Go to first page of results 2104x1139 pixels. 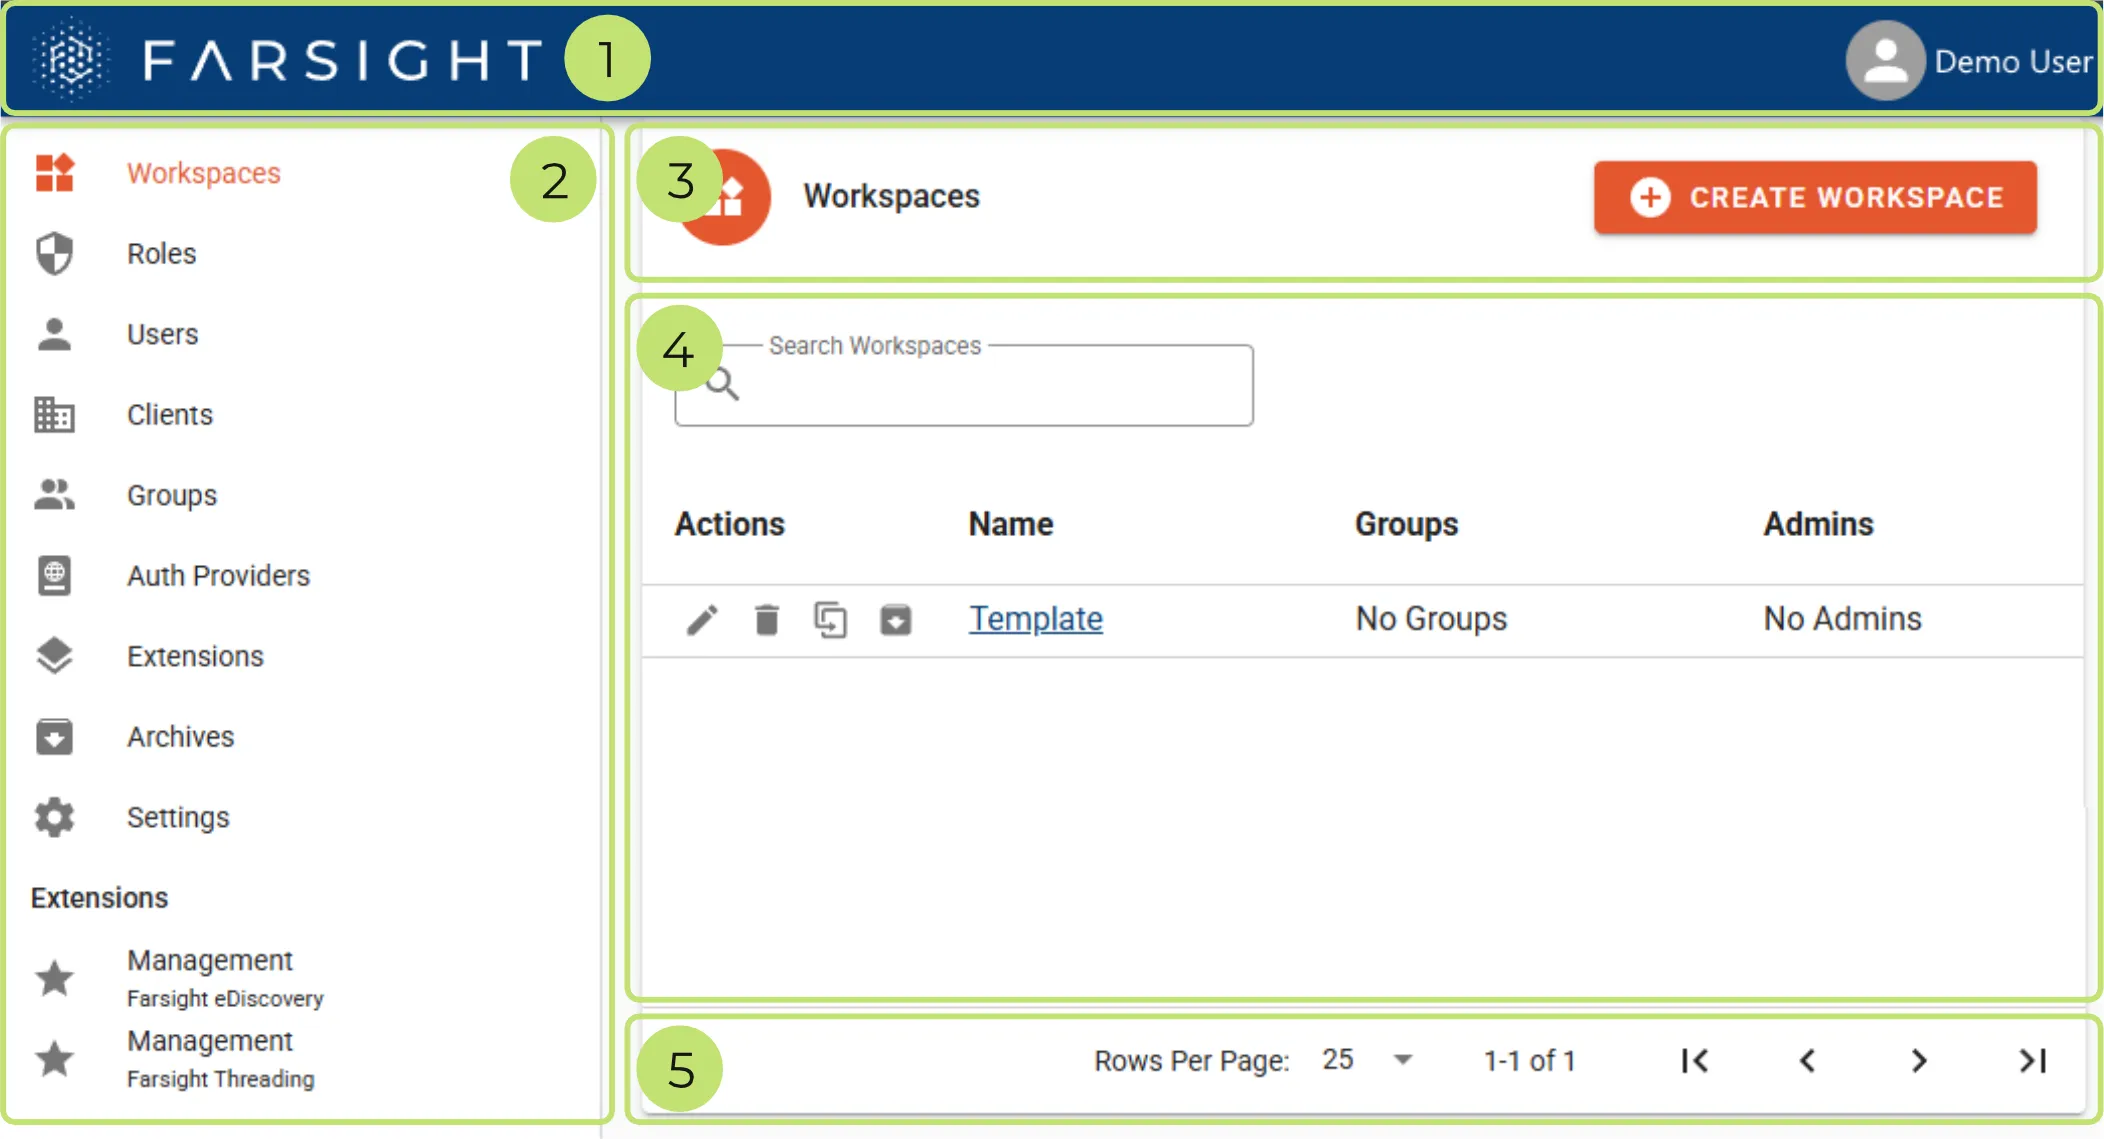click(x=1695, y=1060)
